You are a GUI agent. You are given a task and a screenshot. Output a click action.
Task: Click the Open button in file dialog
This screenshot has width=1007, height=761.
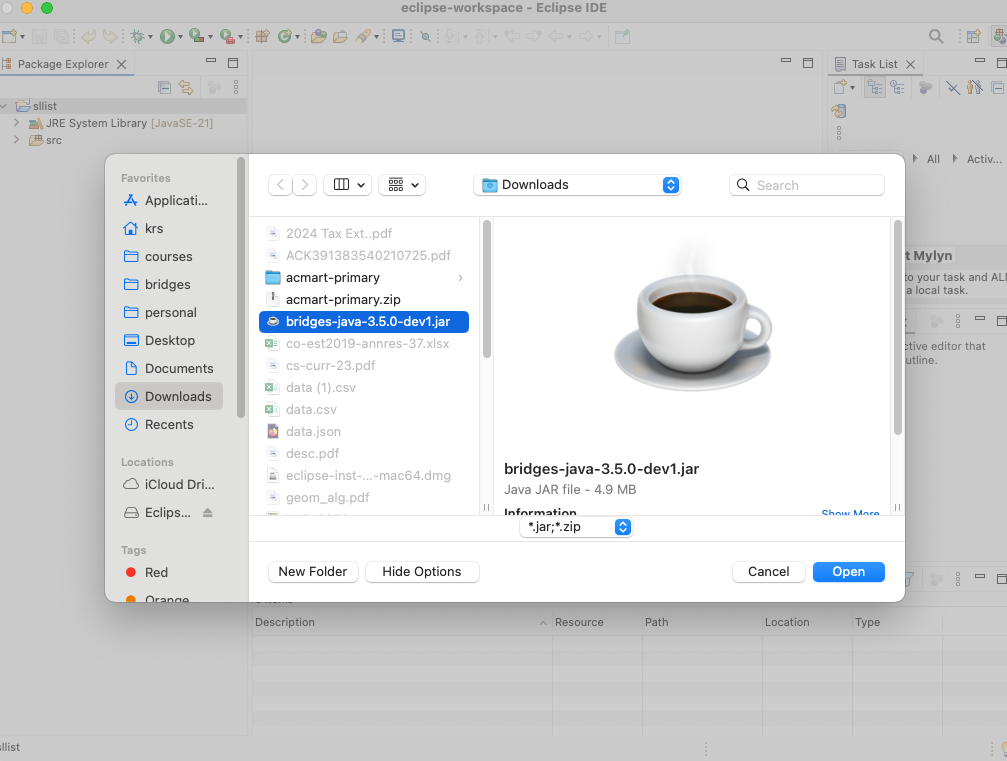coord(848,572)
